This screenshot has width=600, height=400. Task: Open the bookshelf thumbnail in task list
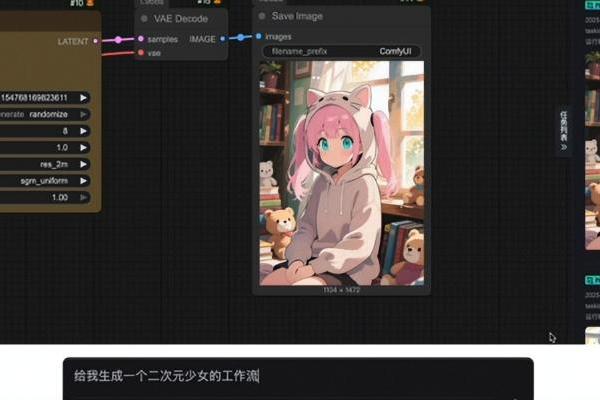click(x=593, y=151)
